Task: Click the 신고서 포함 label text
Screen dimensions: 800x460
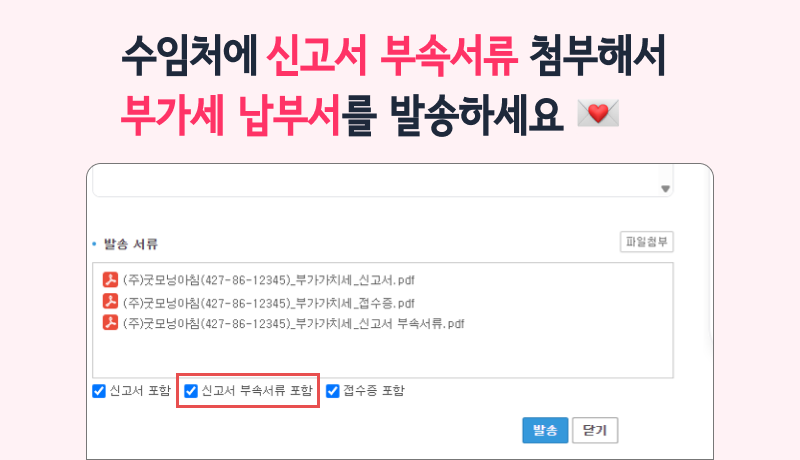Action: pos(140,391)
